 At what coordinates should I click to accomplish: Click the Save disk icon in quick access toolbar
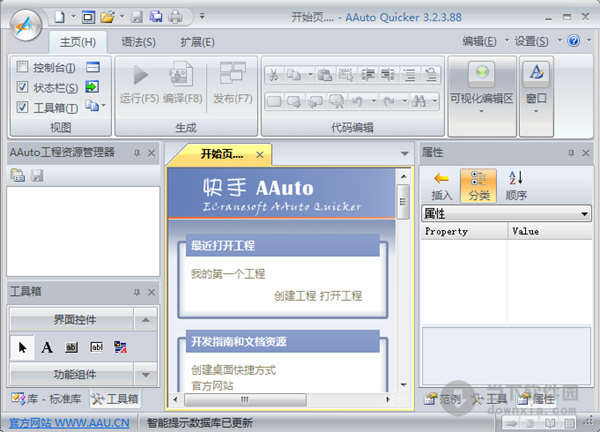point(137,17)
